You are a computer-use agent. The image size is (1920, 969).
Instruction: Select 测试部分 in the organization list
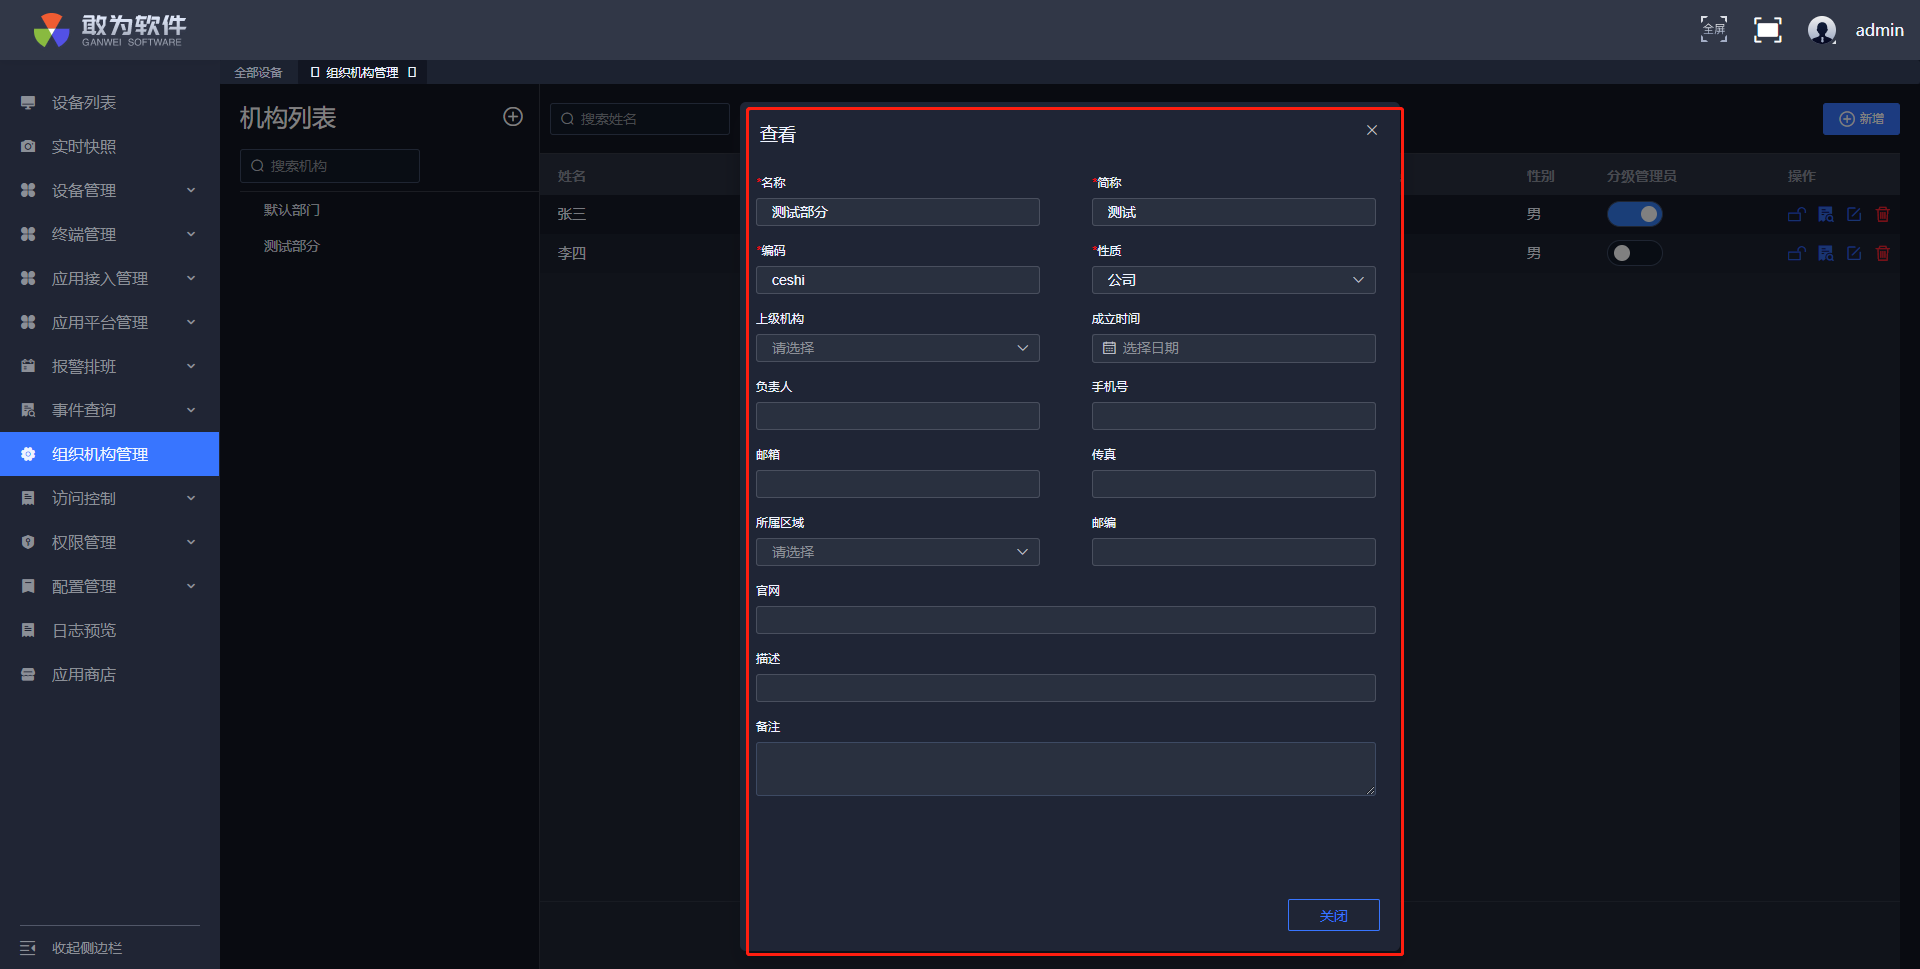pos(292,246)
